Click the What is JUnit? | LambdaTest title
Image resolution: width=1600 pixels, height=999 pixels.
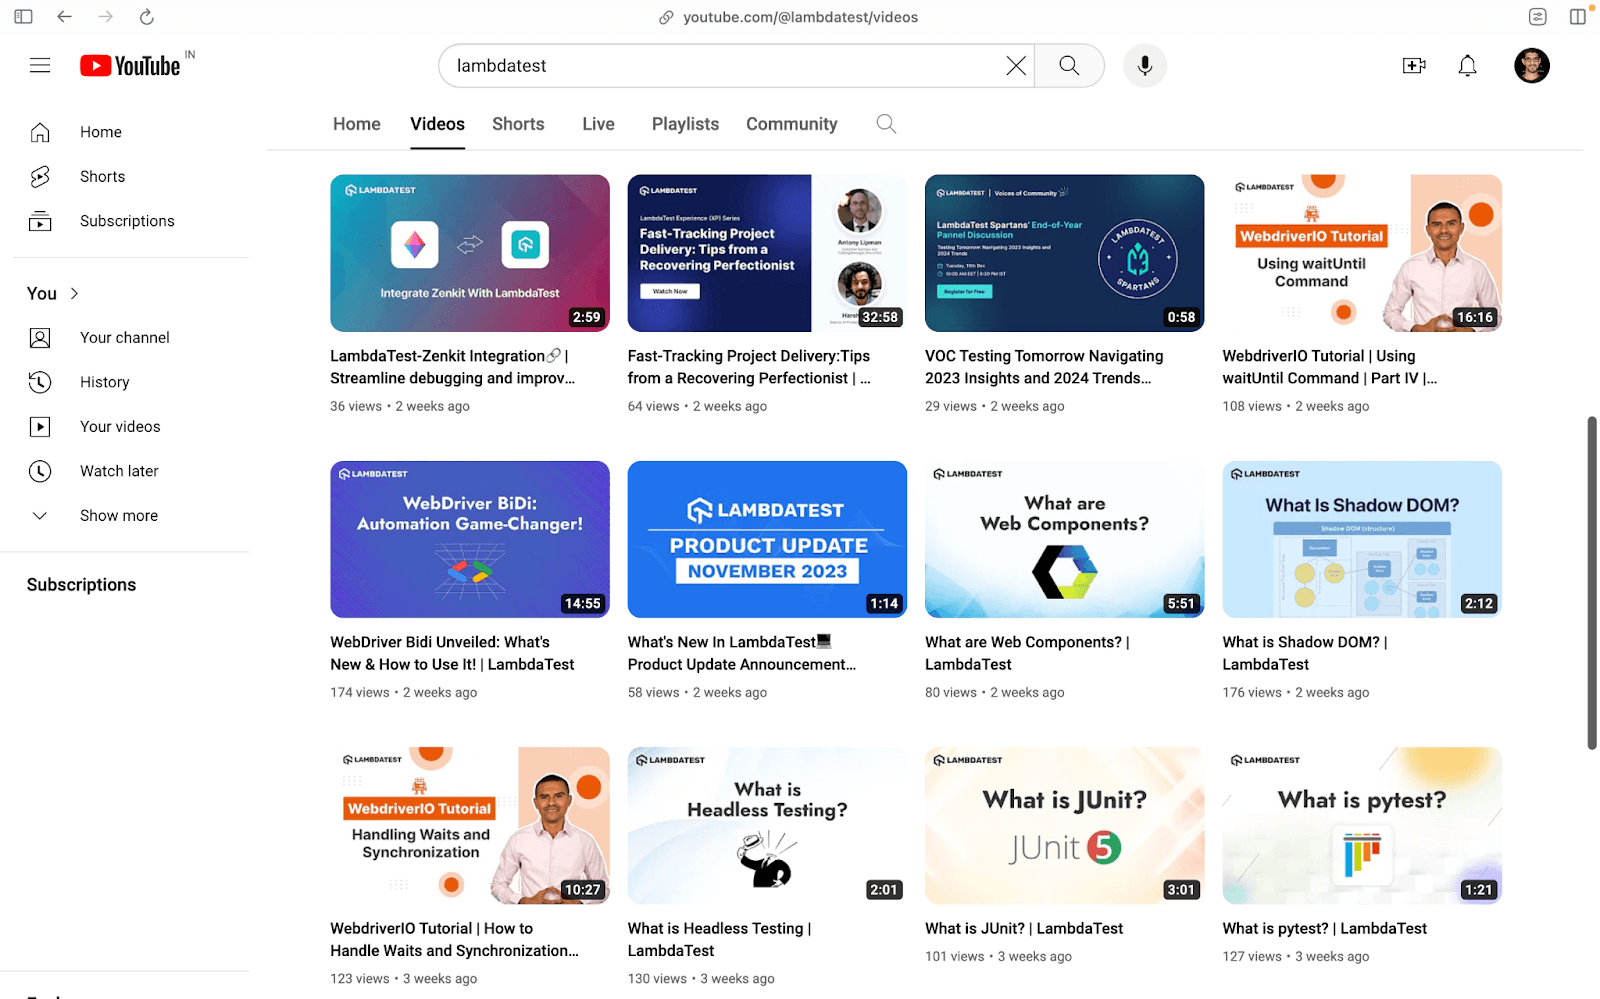pos(1024,929)
